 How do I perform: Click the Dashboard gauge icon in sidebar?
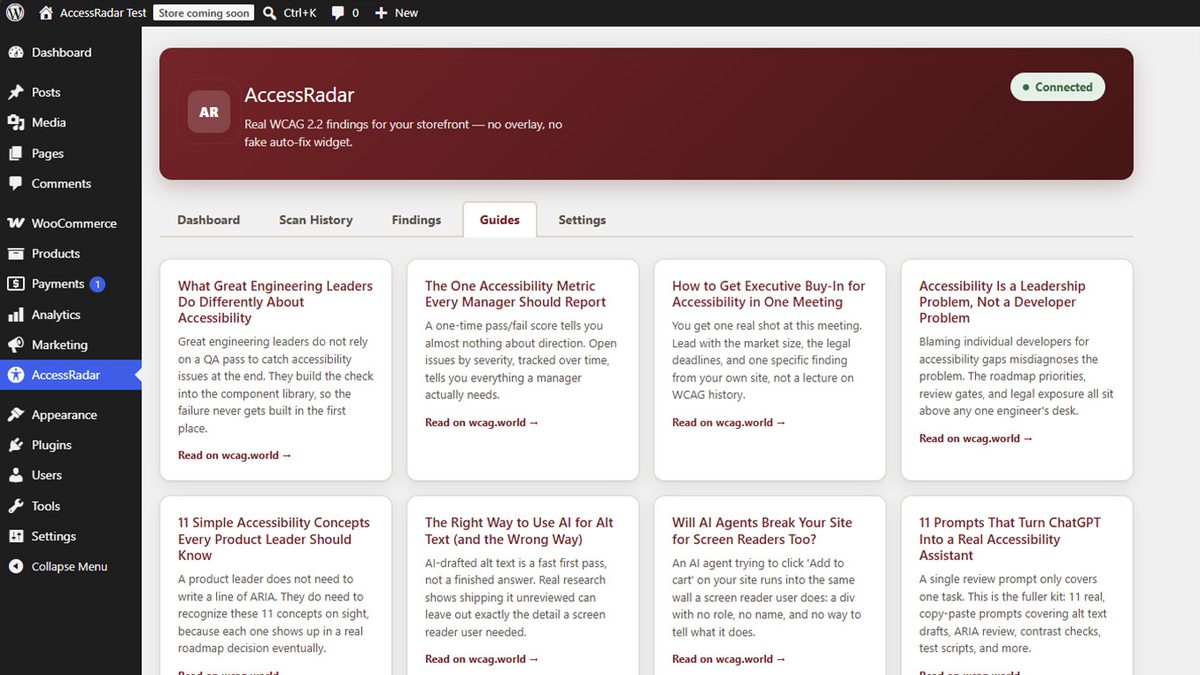coord(15,52)
